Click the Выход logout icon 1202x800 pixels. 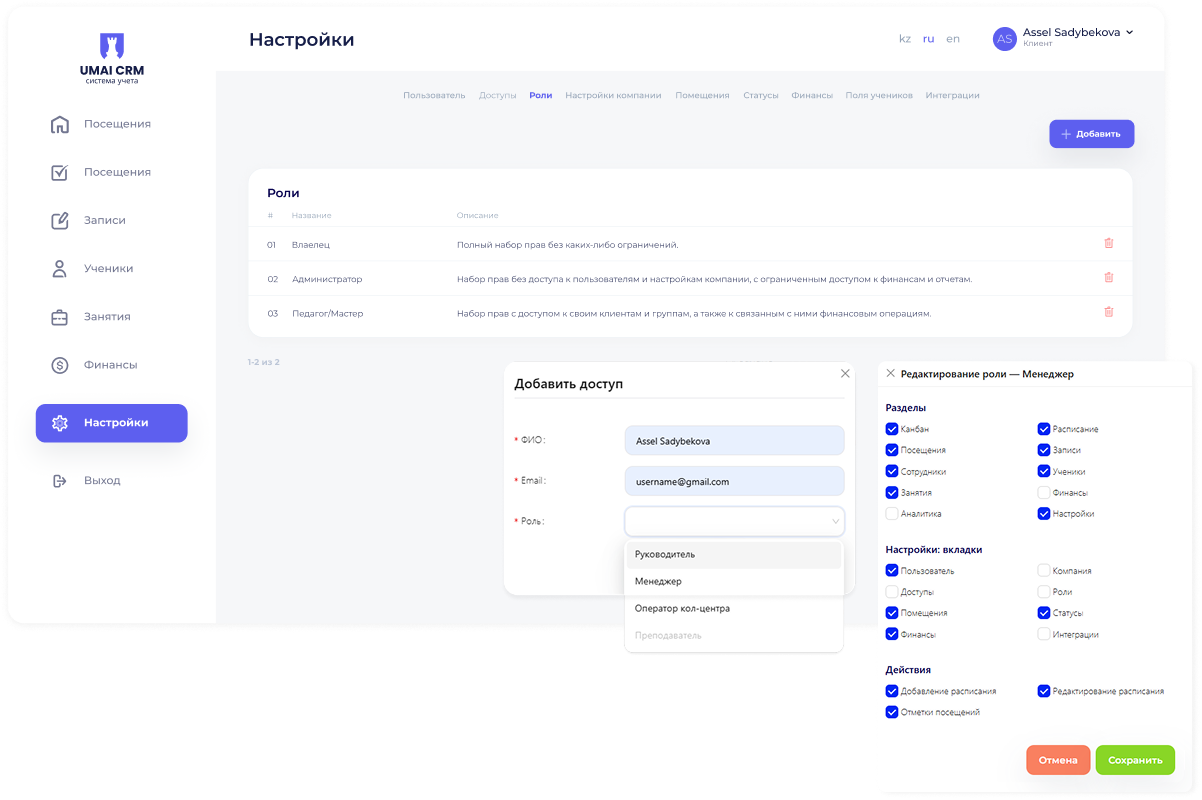60,481
